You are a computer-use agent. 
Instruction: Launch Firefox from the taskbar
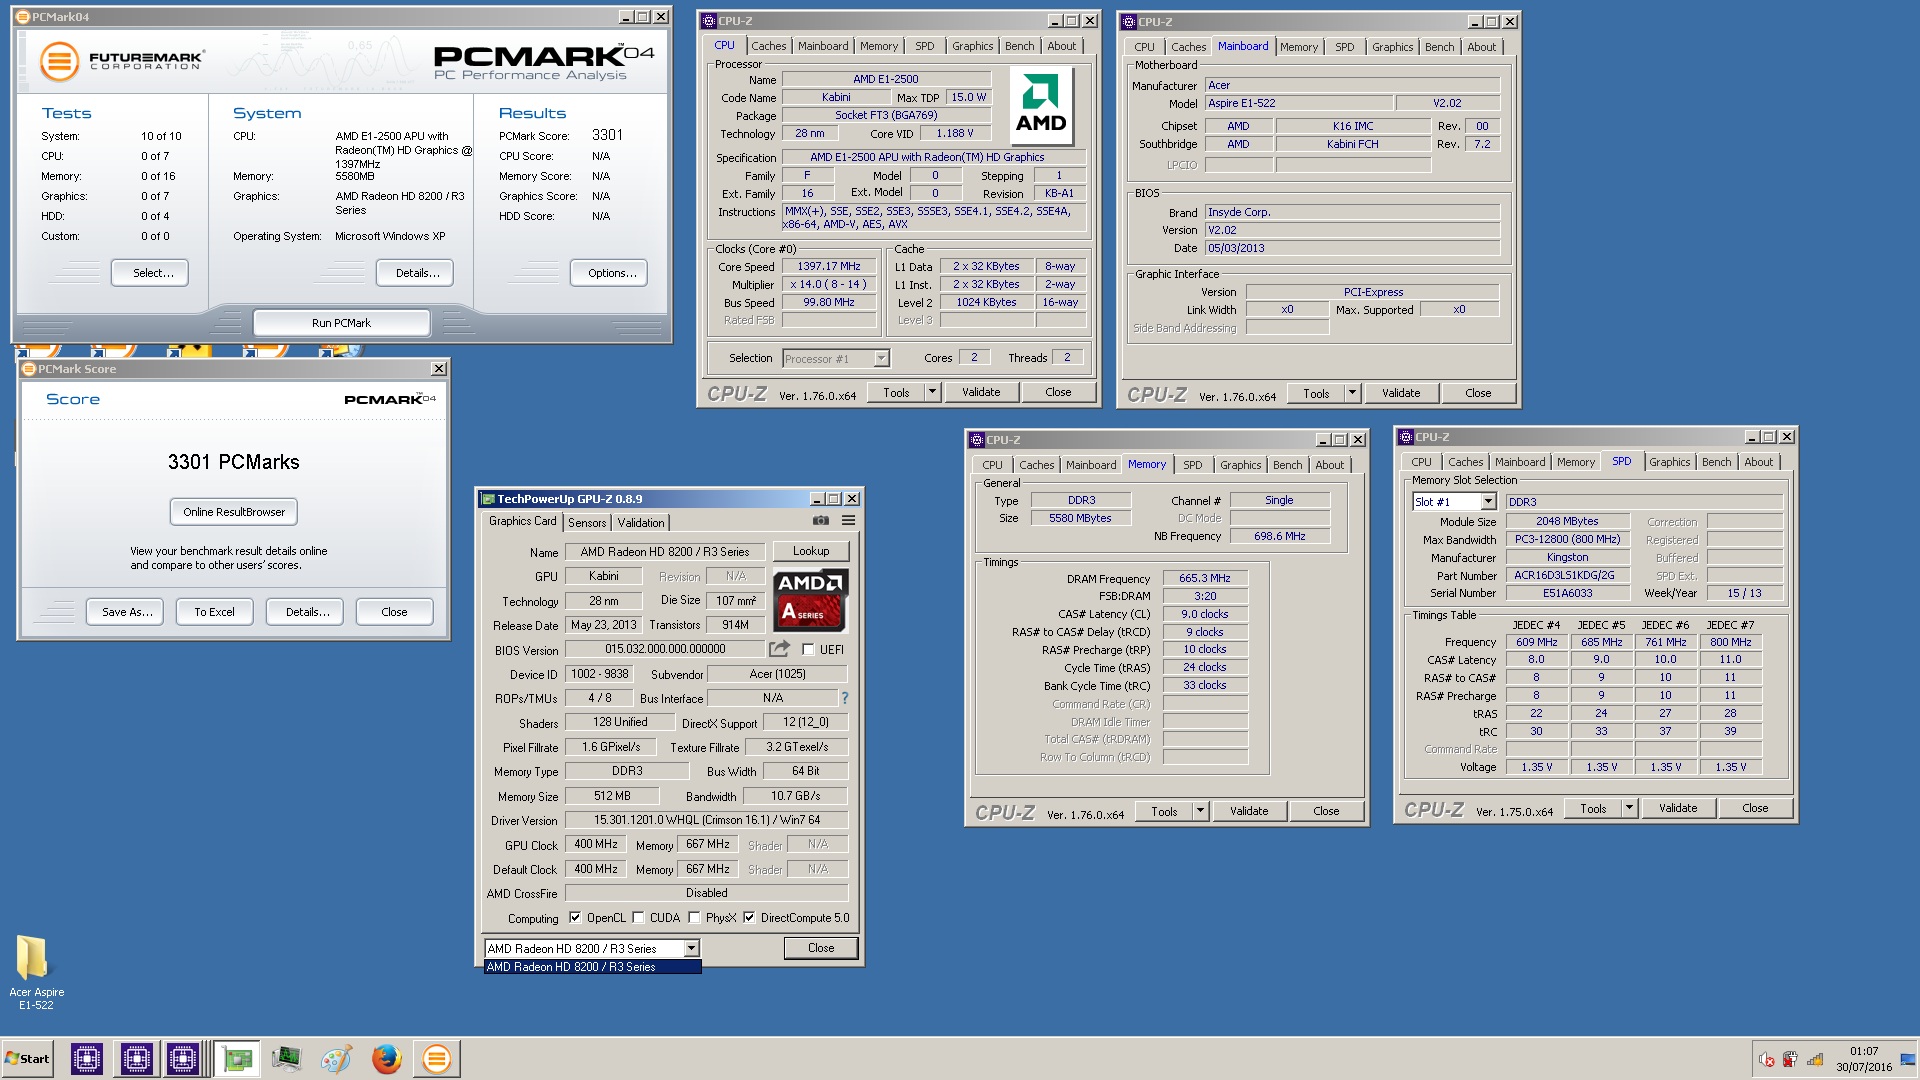[x=386, y=1058]
